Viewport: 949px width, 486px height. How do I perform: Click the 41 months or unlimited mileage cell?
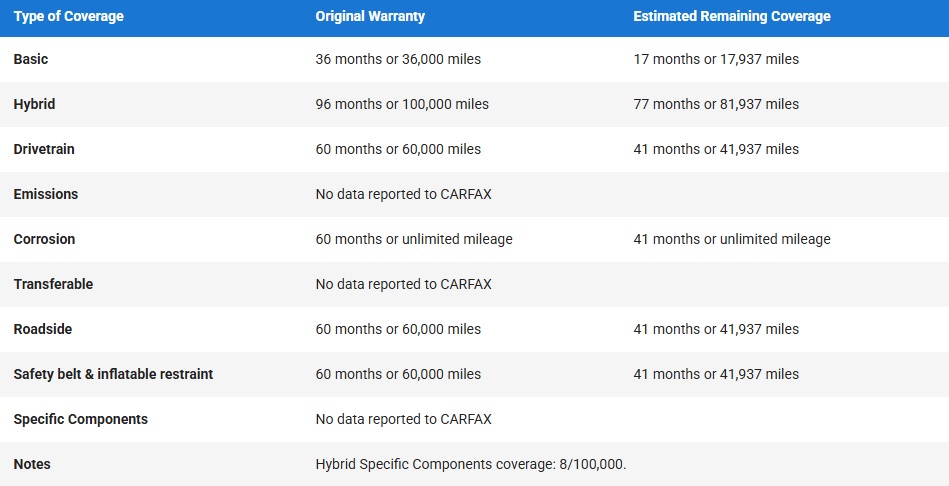tap(732, 239)
